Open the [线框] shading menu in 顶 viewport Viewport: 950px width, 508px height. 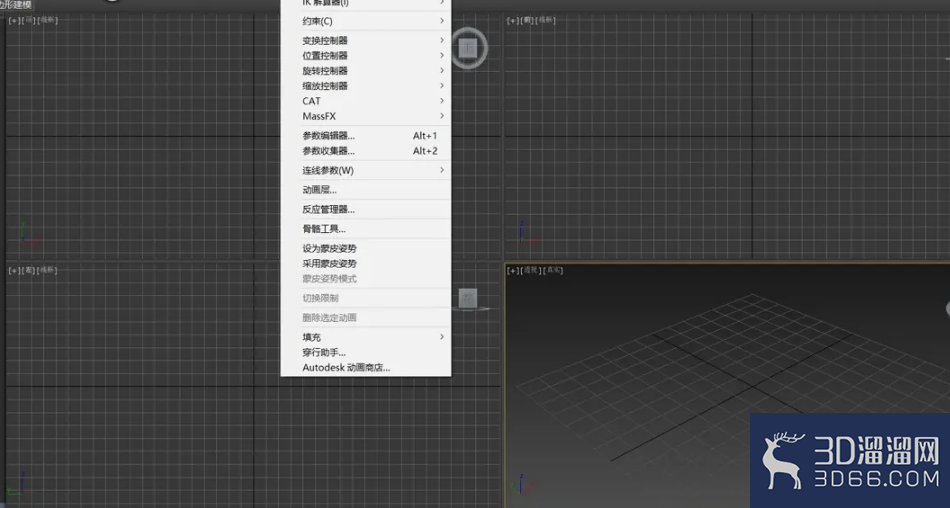(47, 21)
